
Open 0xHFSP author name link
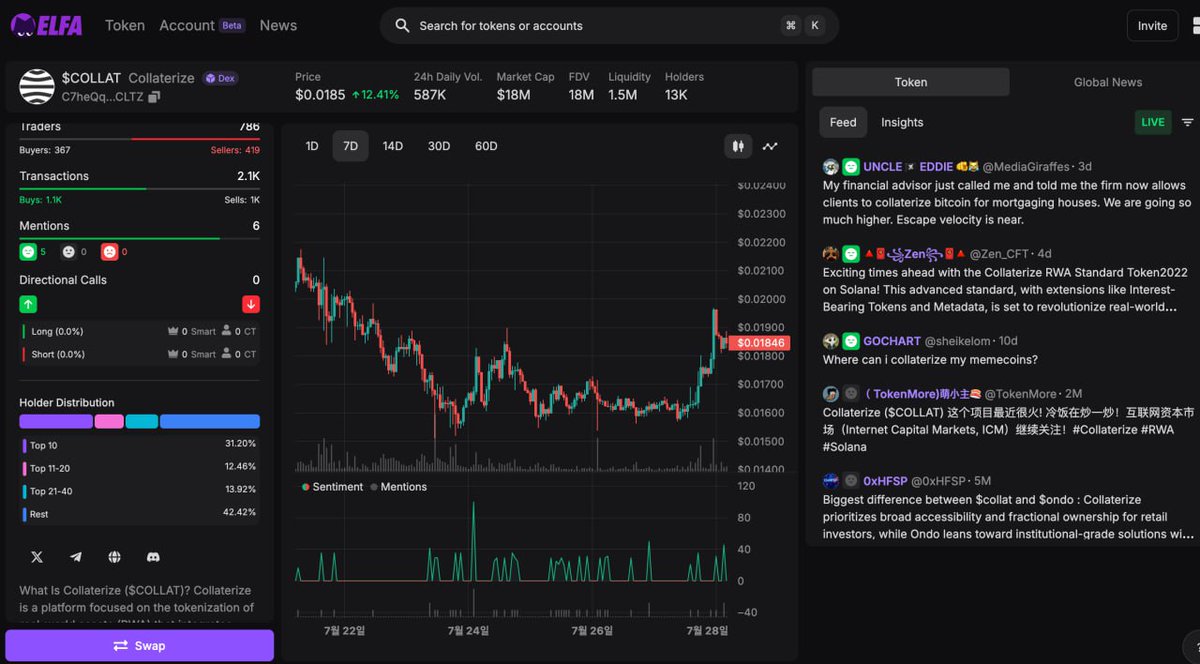(x=885, y=481)
